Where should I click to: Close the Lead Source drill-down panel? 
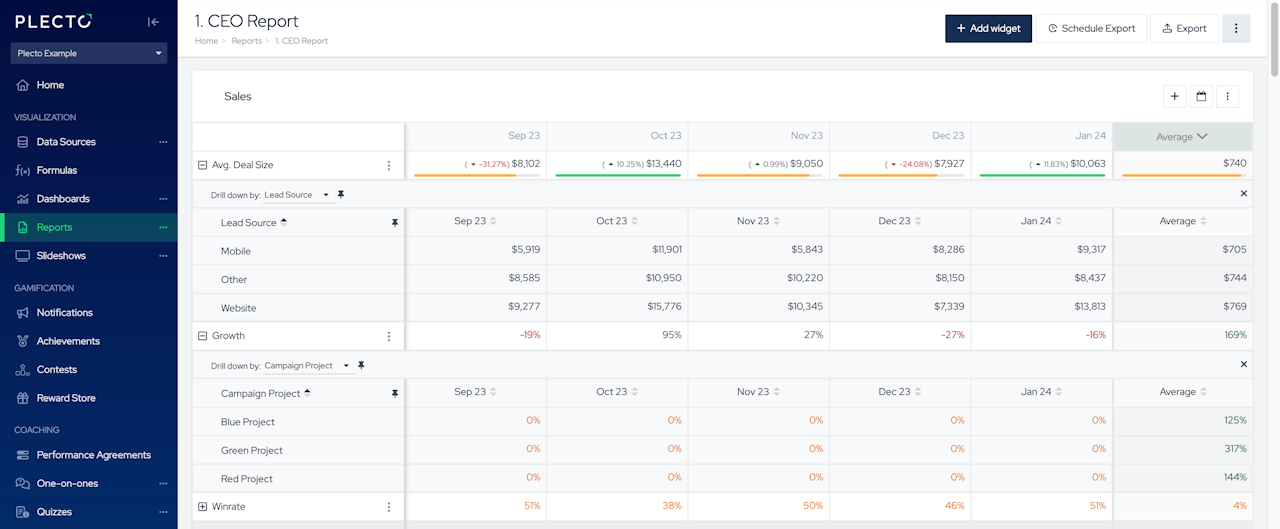(1244, 194)
